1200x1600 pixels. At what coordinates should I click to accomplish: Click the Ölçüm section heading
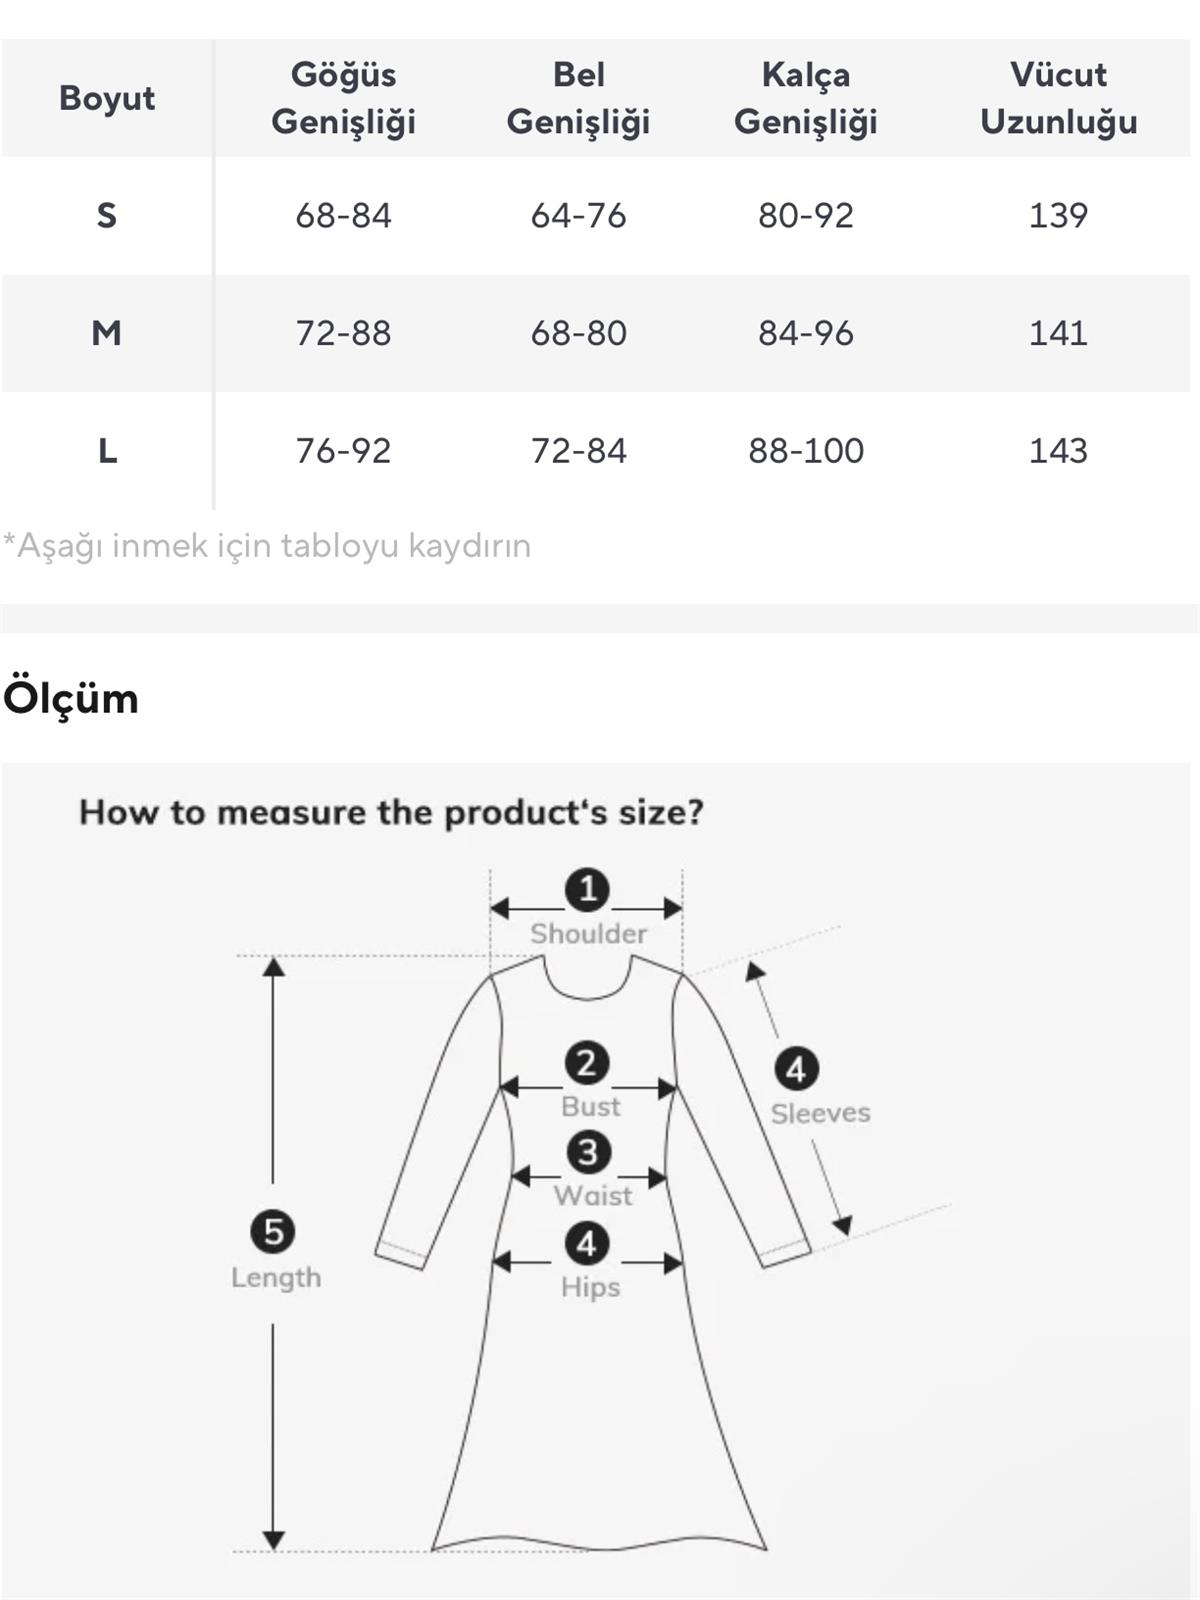point(71,698)
